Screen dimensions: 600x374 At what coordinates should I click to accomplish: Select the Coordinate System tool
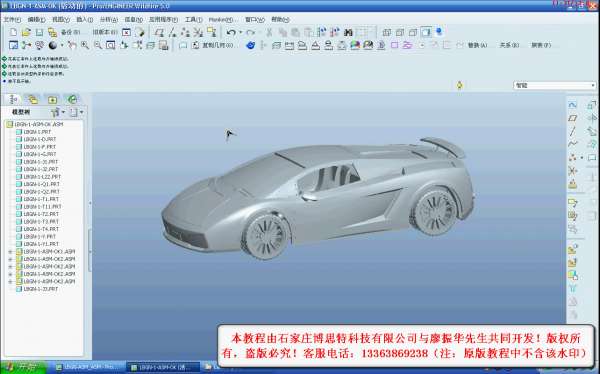[x=572, y=171]
